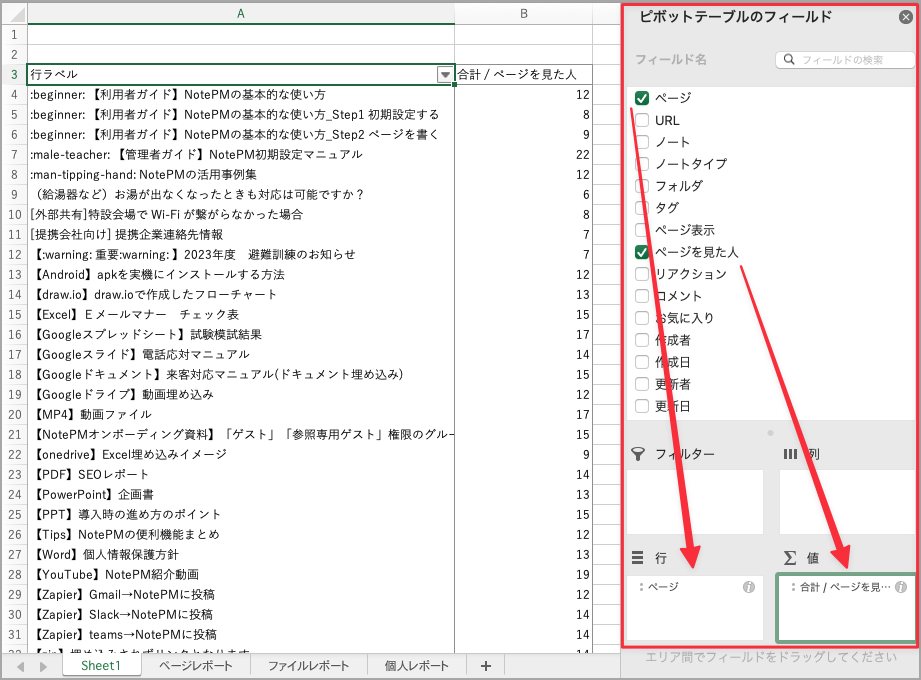921x680 pixels.
Task: Switch to the ファイルレポート sheet tab
Action: (308, 666)
